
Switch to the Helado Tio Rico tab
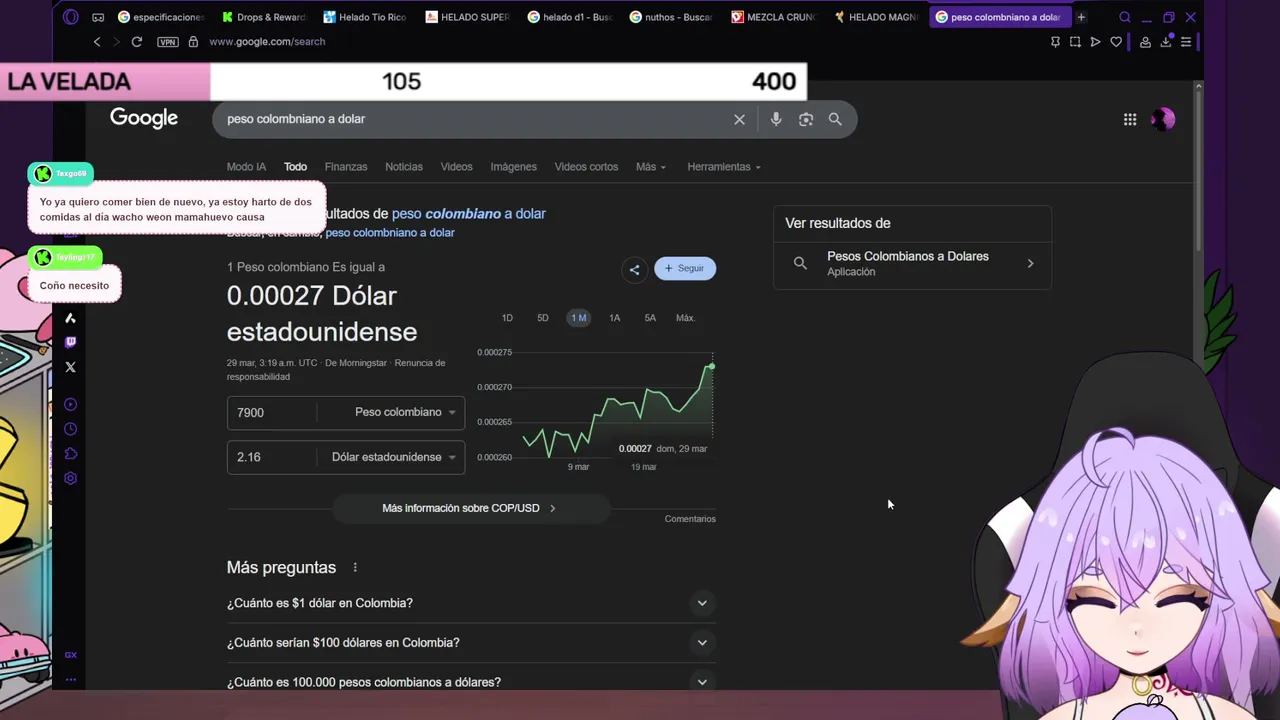coord(365,17)
